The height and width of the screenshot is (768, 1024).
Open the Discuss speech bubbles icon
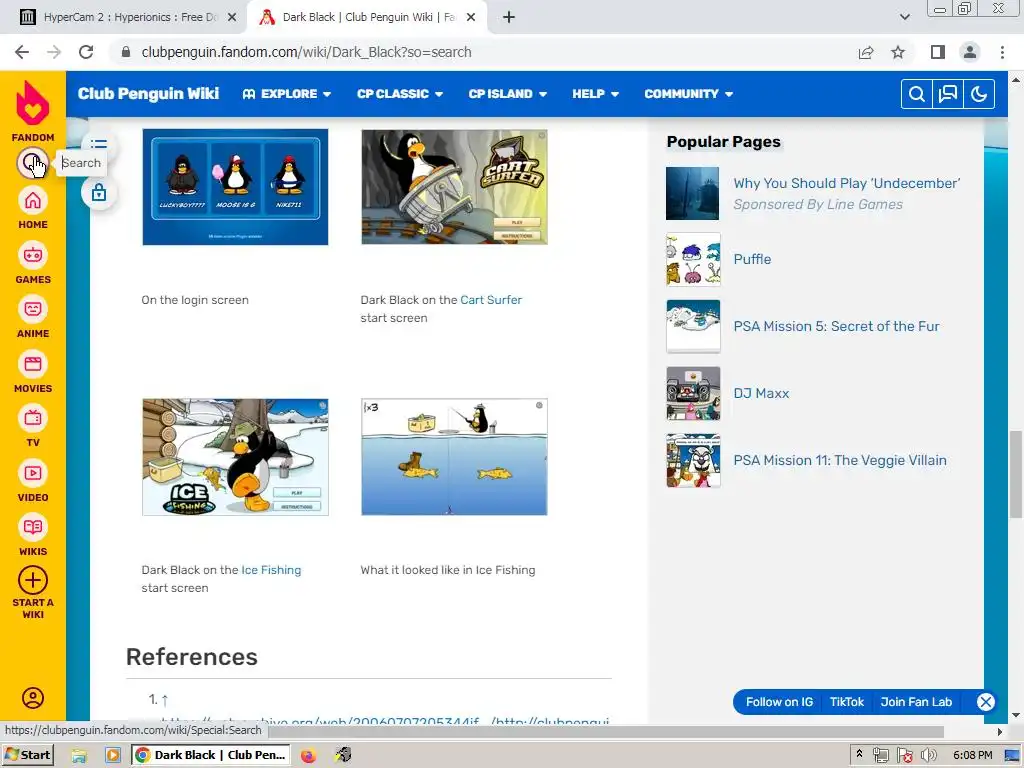(948, 94)
